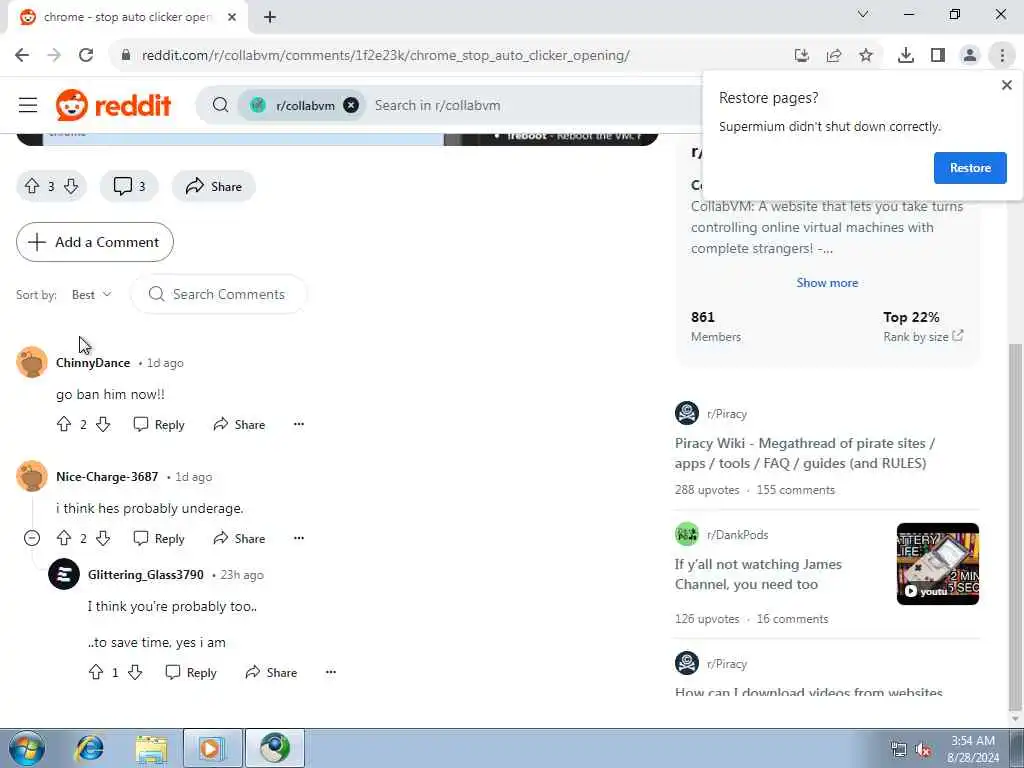Viewport: 1024px width, 768px height.
Task: Share the post
Action: tap(214, 186)
